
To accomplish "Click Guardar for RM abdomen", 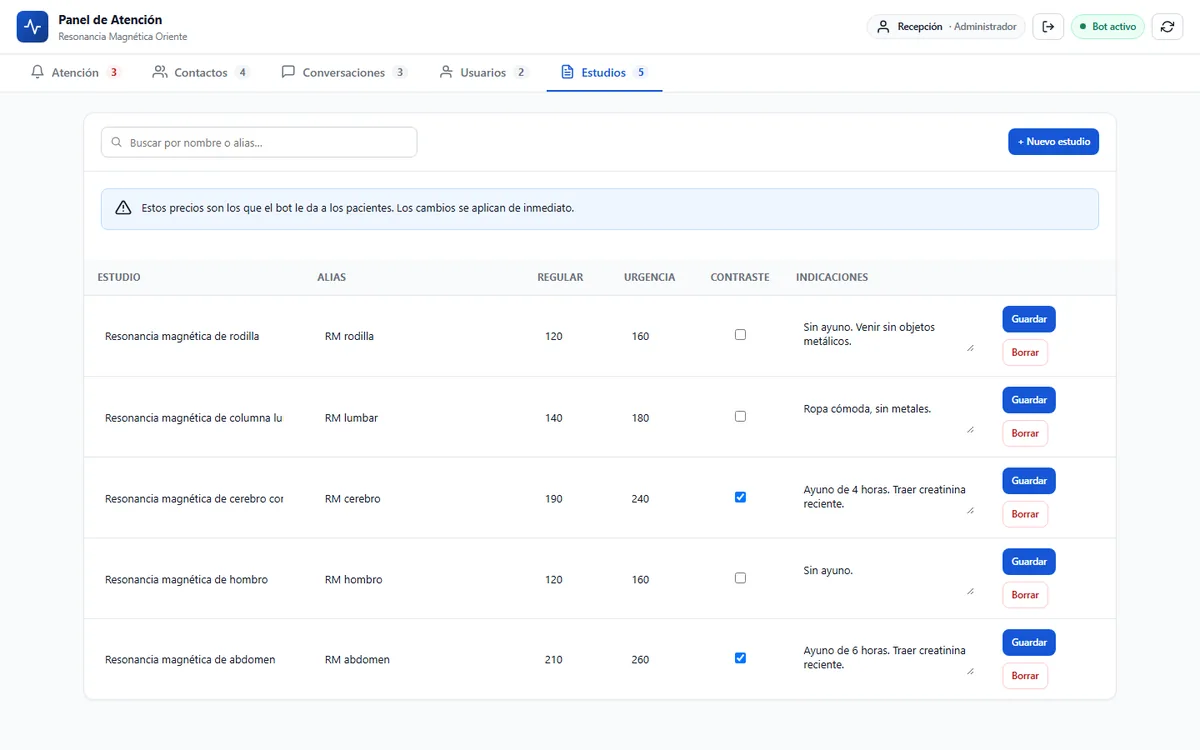I will tap(1029, 643).
